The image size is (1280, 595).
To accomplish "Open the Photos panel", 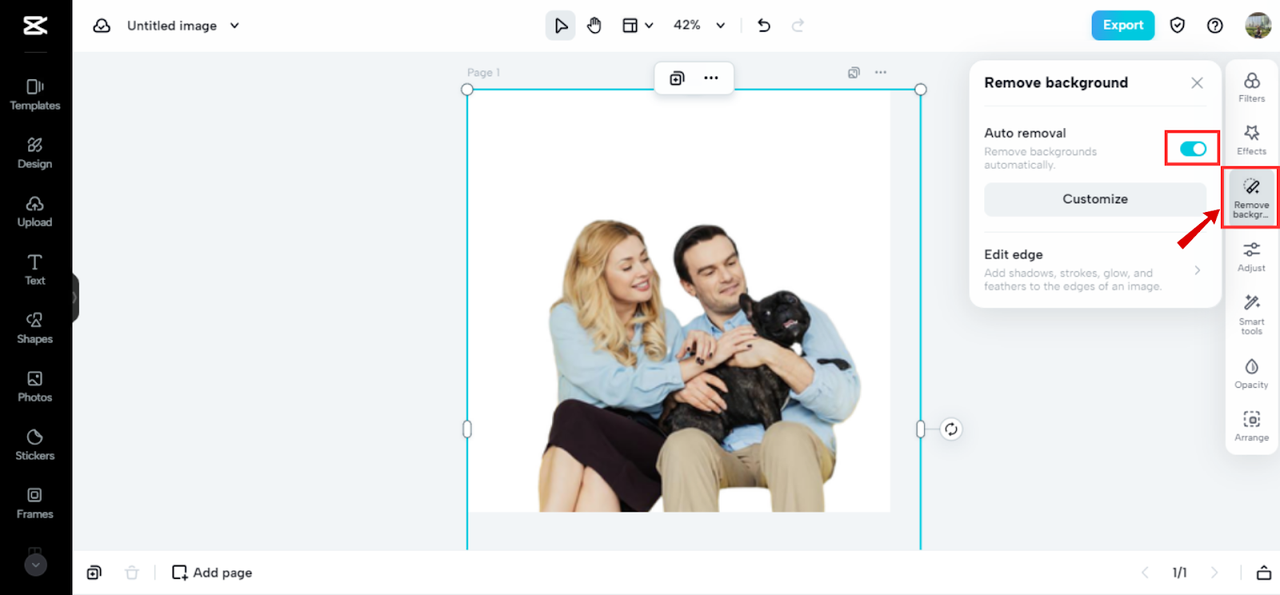I will click(x=35, y=387).
